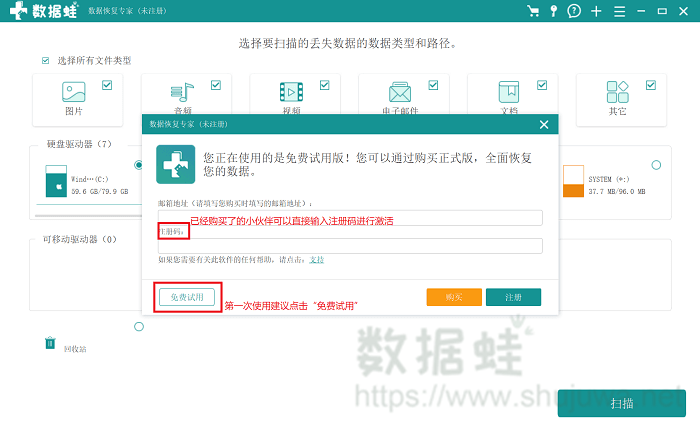
Task: Click the orange SYSTEM drive icon
Action: click(x=573, y=181)
